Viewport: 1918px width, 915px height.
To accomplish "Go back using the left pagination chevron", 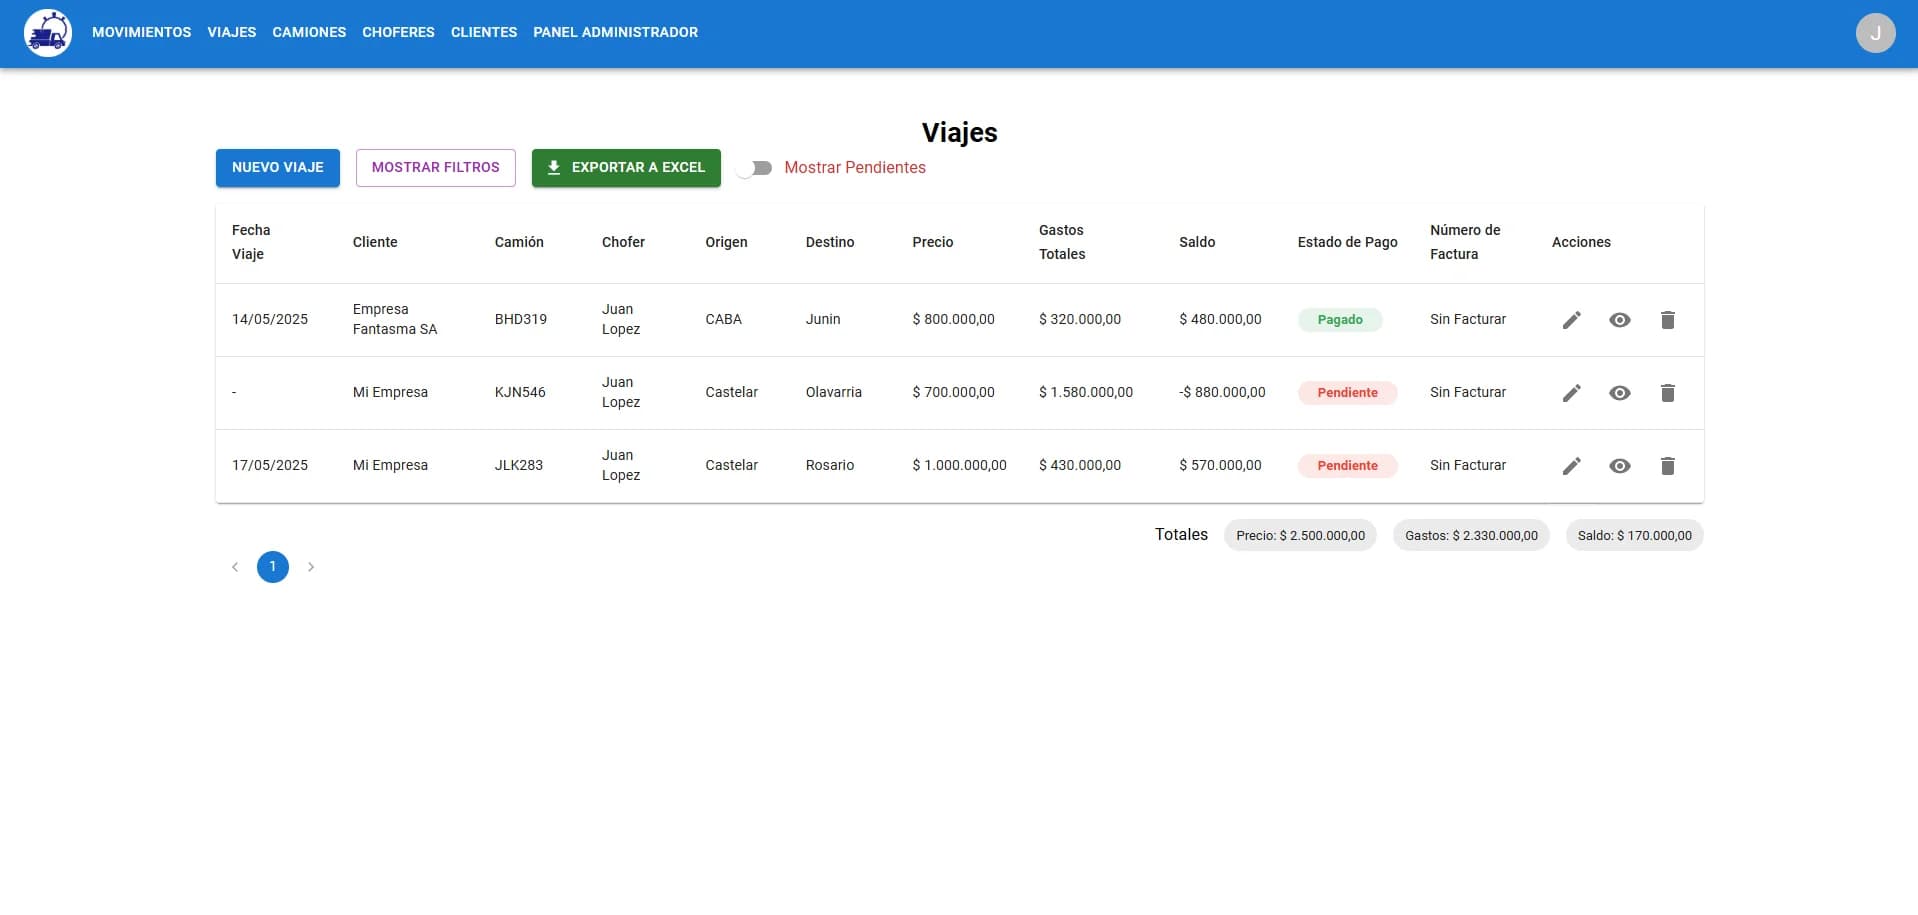I will pyautogui.click(x=235, y=567).
